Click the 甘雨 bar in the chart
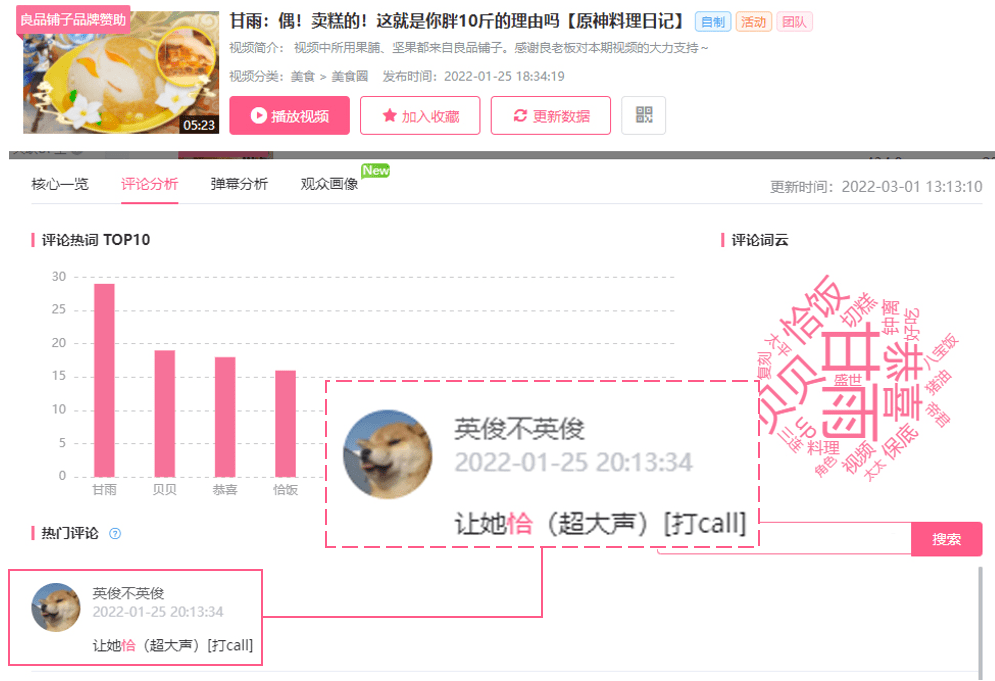This screenshot has width=995, height=681. pos(104,380)
